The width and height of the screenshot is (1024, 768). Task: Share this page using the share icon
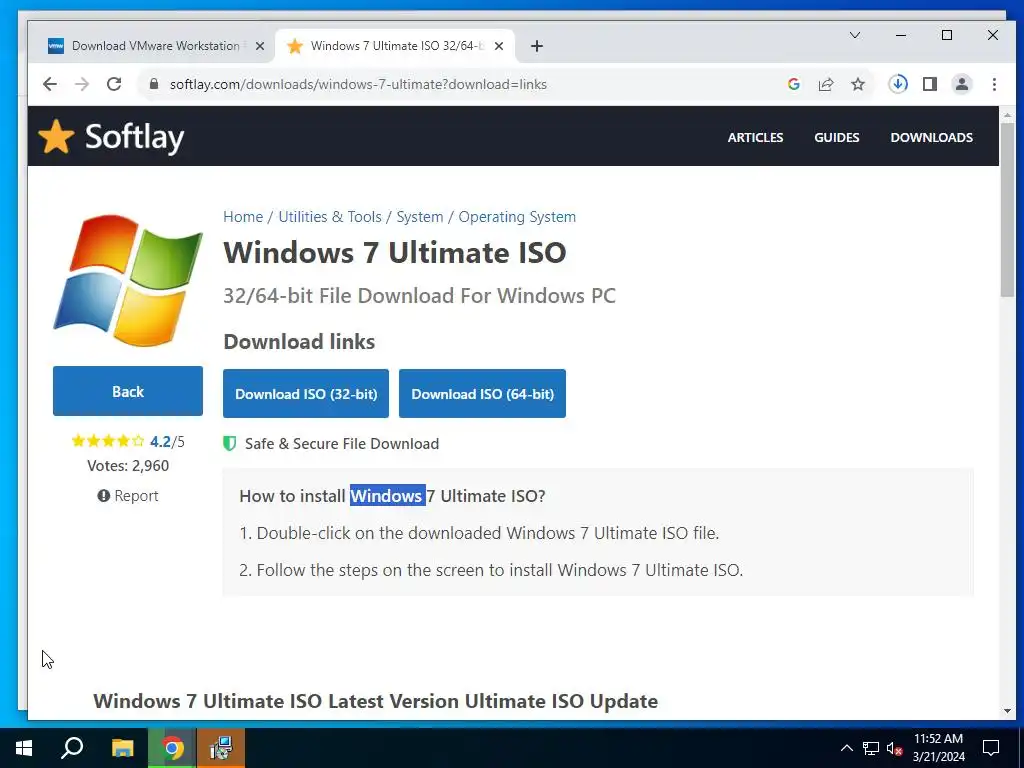point(826,84)
